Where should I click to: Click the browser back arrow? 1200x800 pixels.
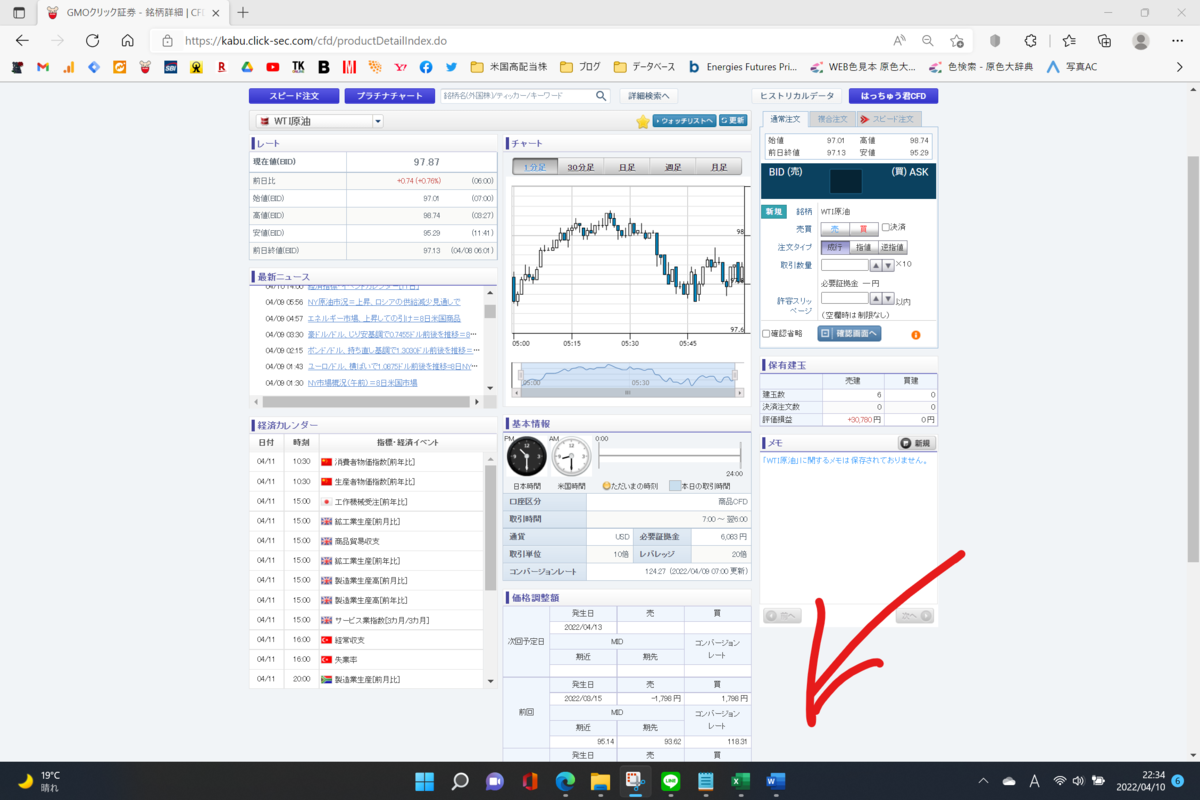pyautogui.click(x=23, y=40)
